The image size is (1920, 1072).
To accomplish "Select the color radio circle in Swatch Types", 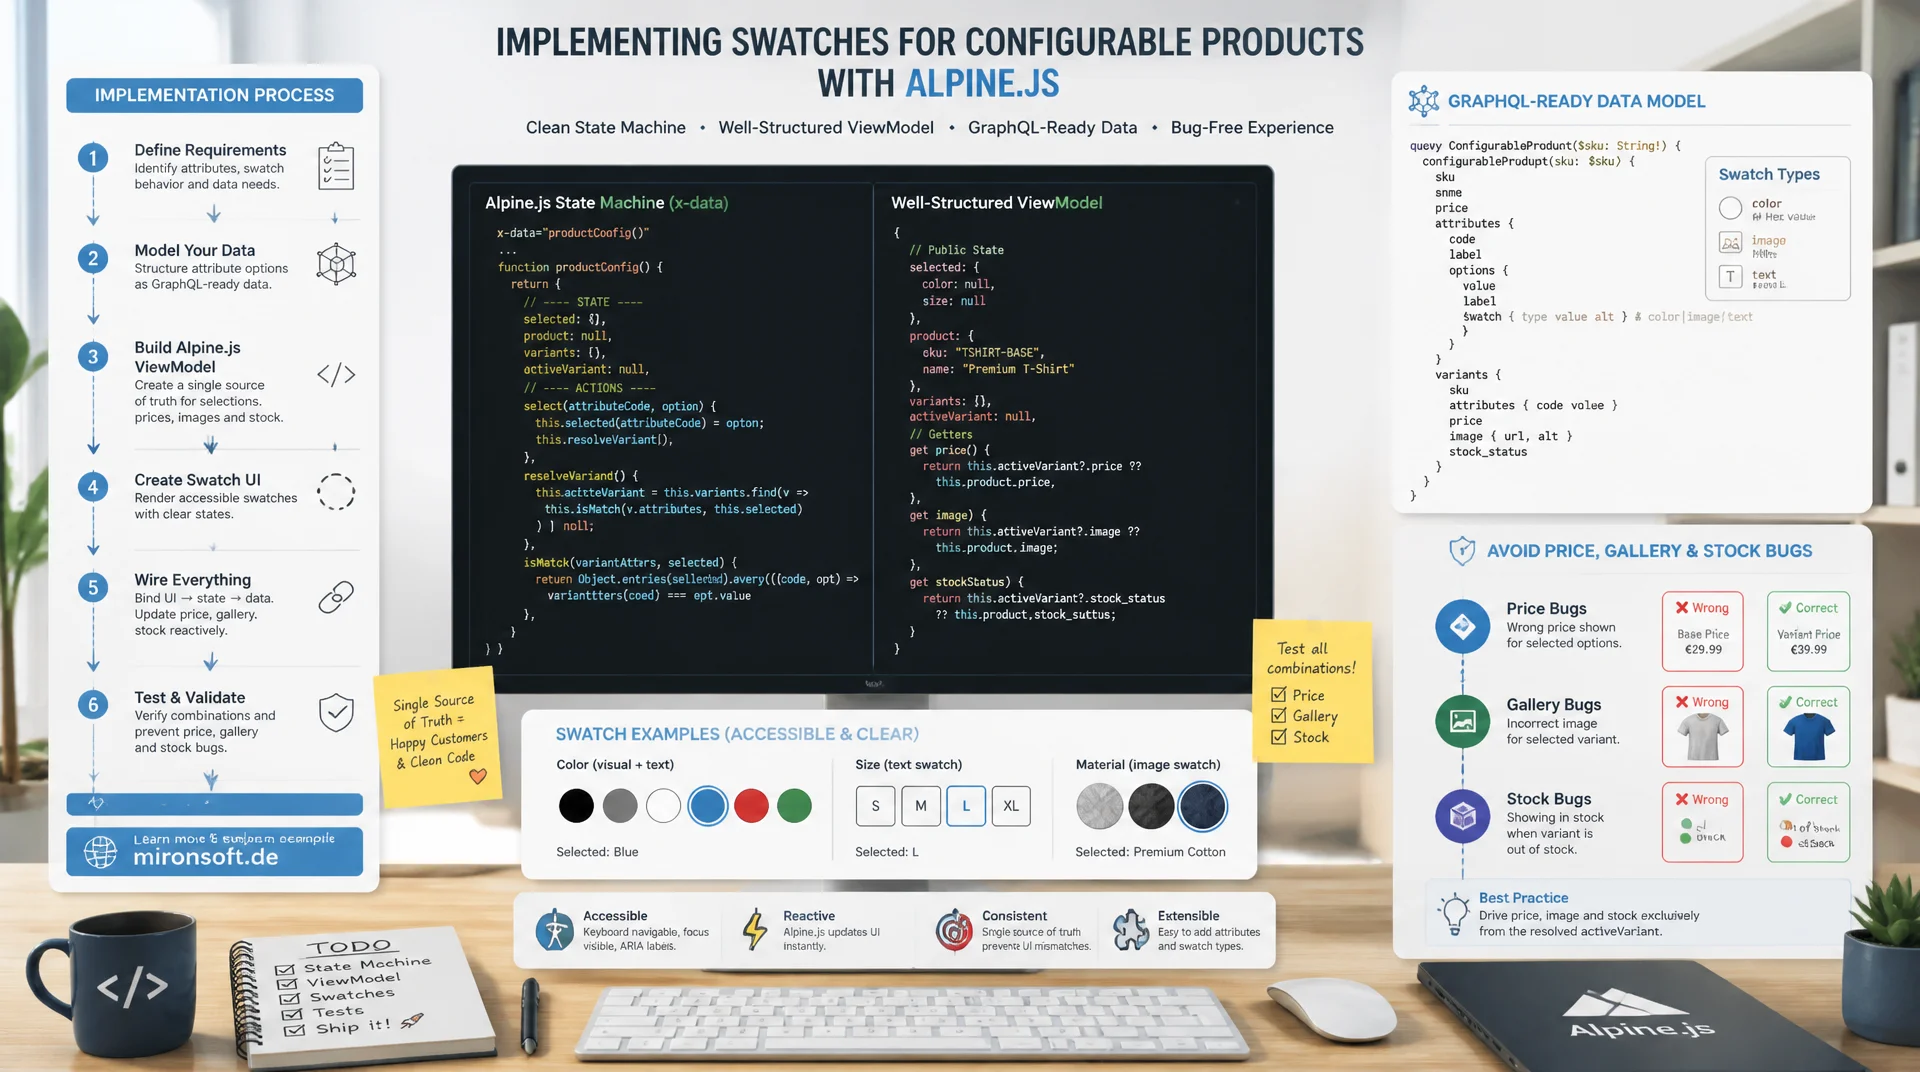I will click(x=1730, y=208).
